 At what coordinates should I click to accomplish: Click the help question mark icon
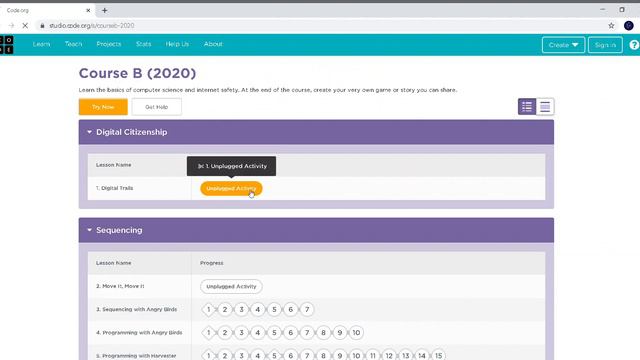point(634,45)
